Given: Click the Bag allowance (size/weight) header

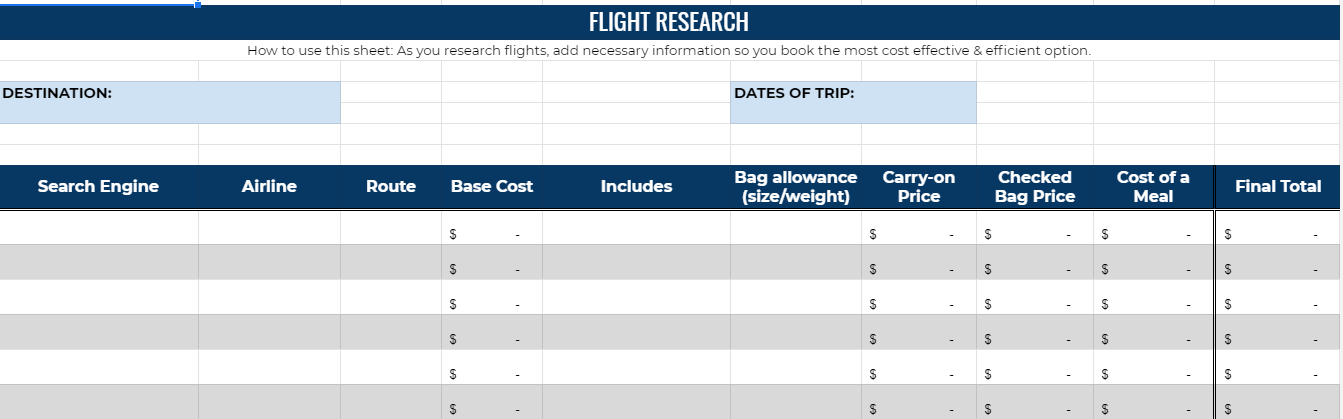Looking at the screenshot, I should [x=795, y=187].
